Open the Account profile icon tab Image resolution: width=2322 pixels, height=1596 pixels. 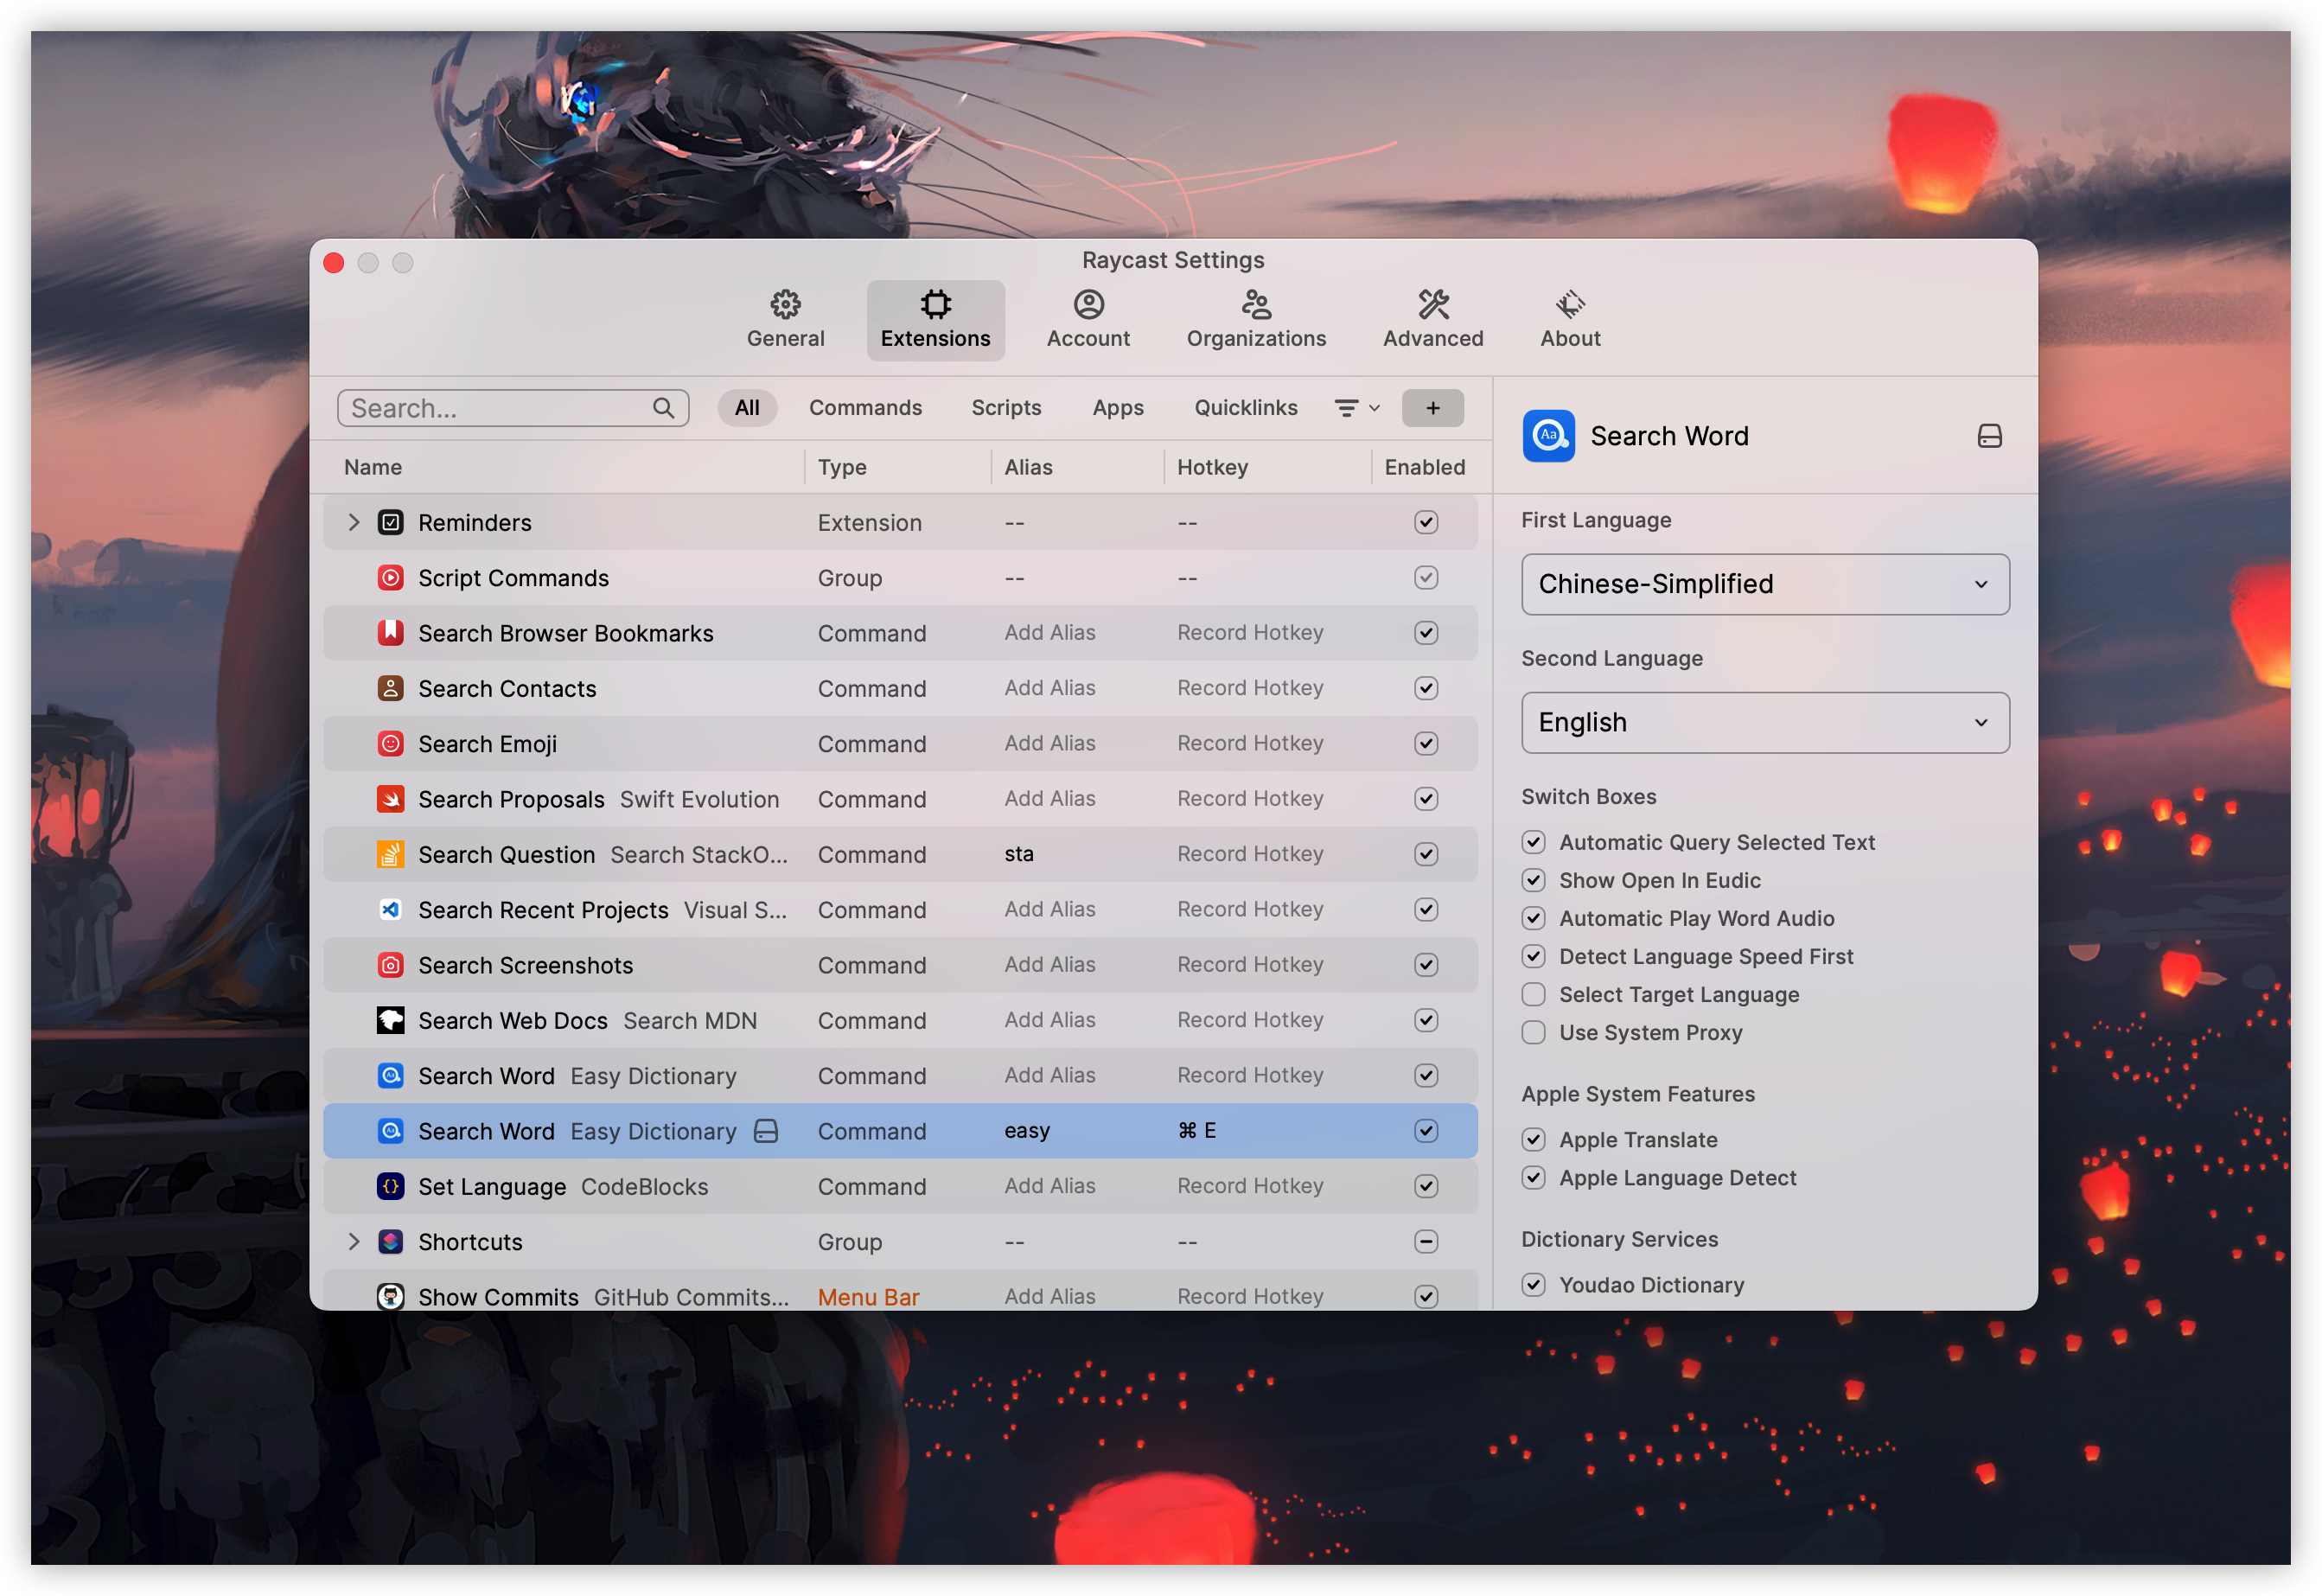(1088, 319)
